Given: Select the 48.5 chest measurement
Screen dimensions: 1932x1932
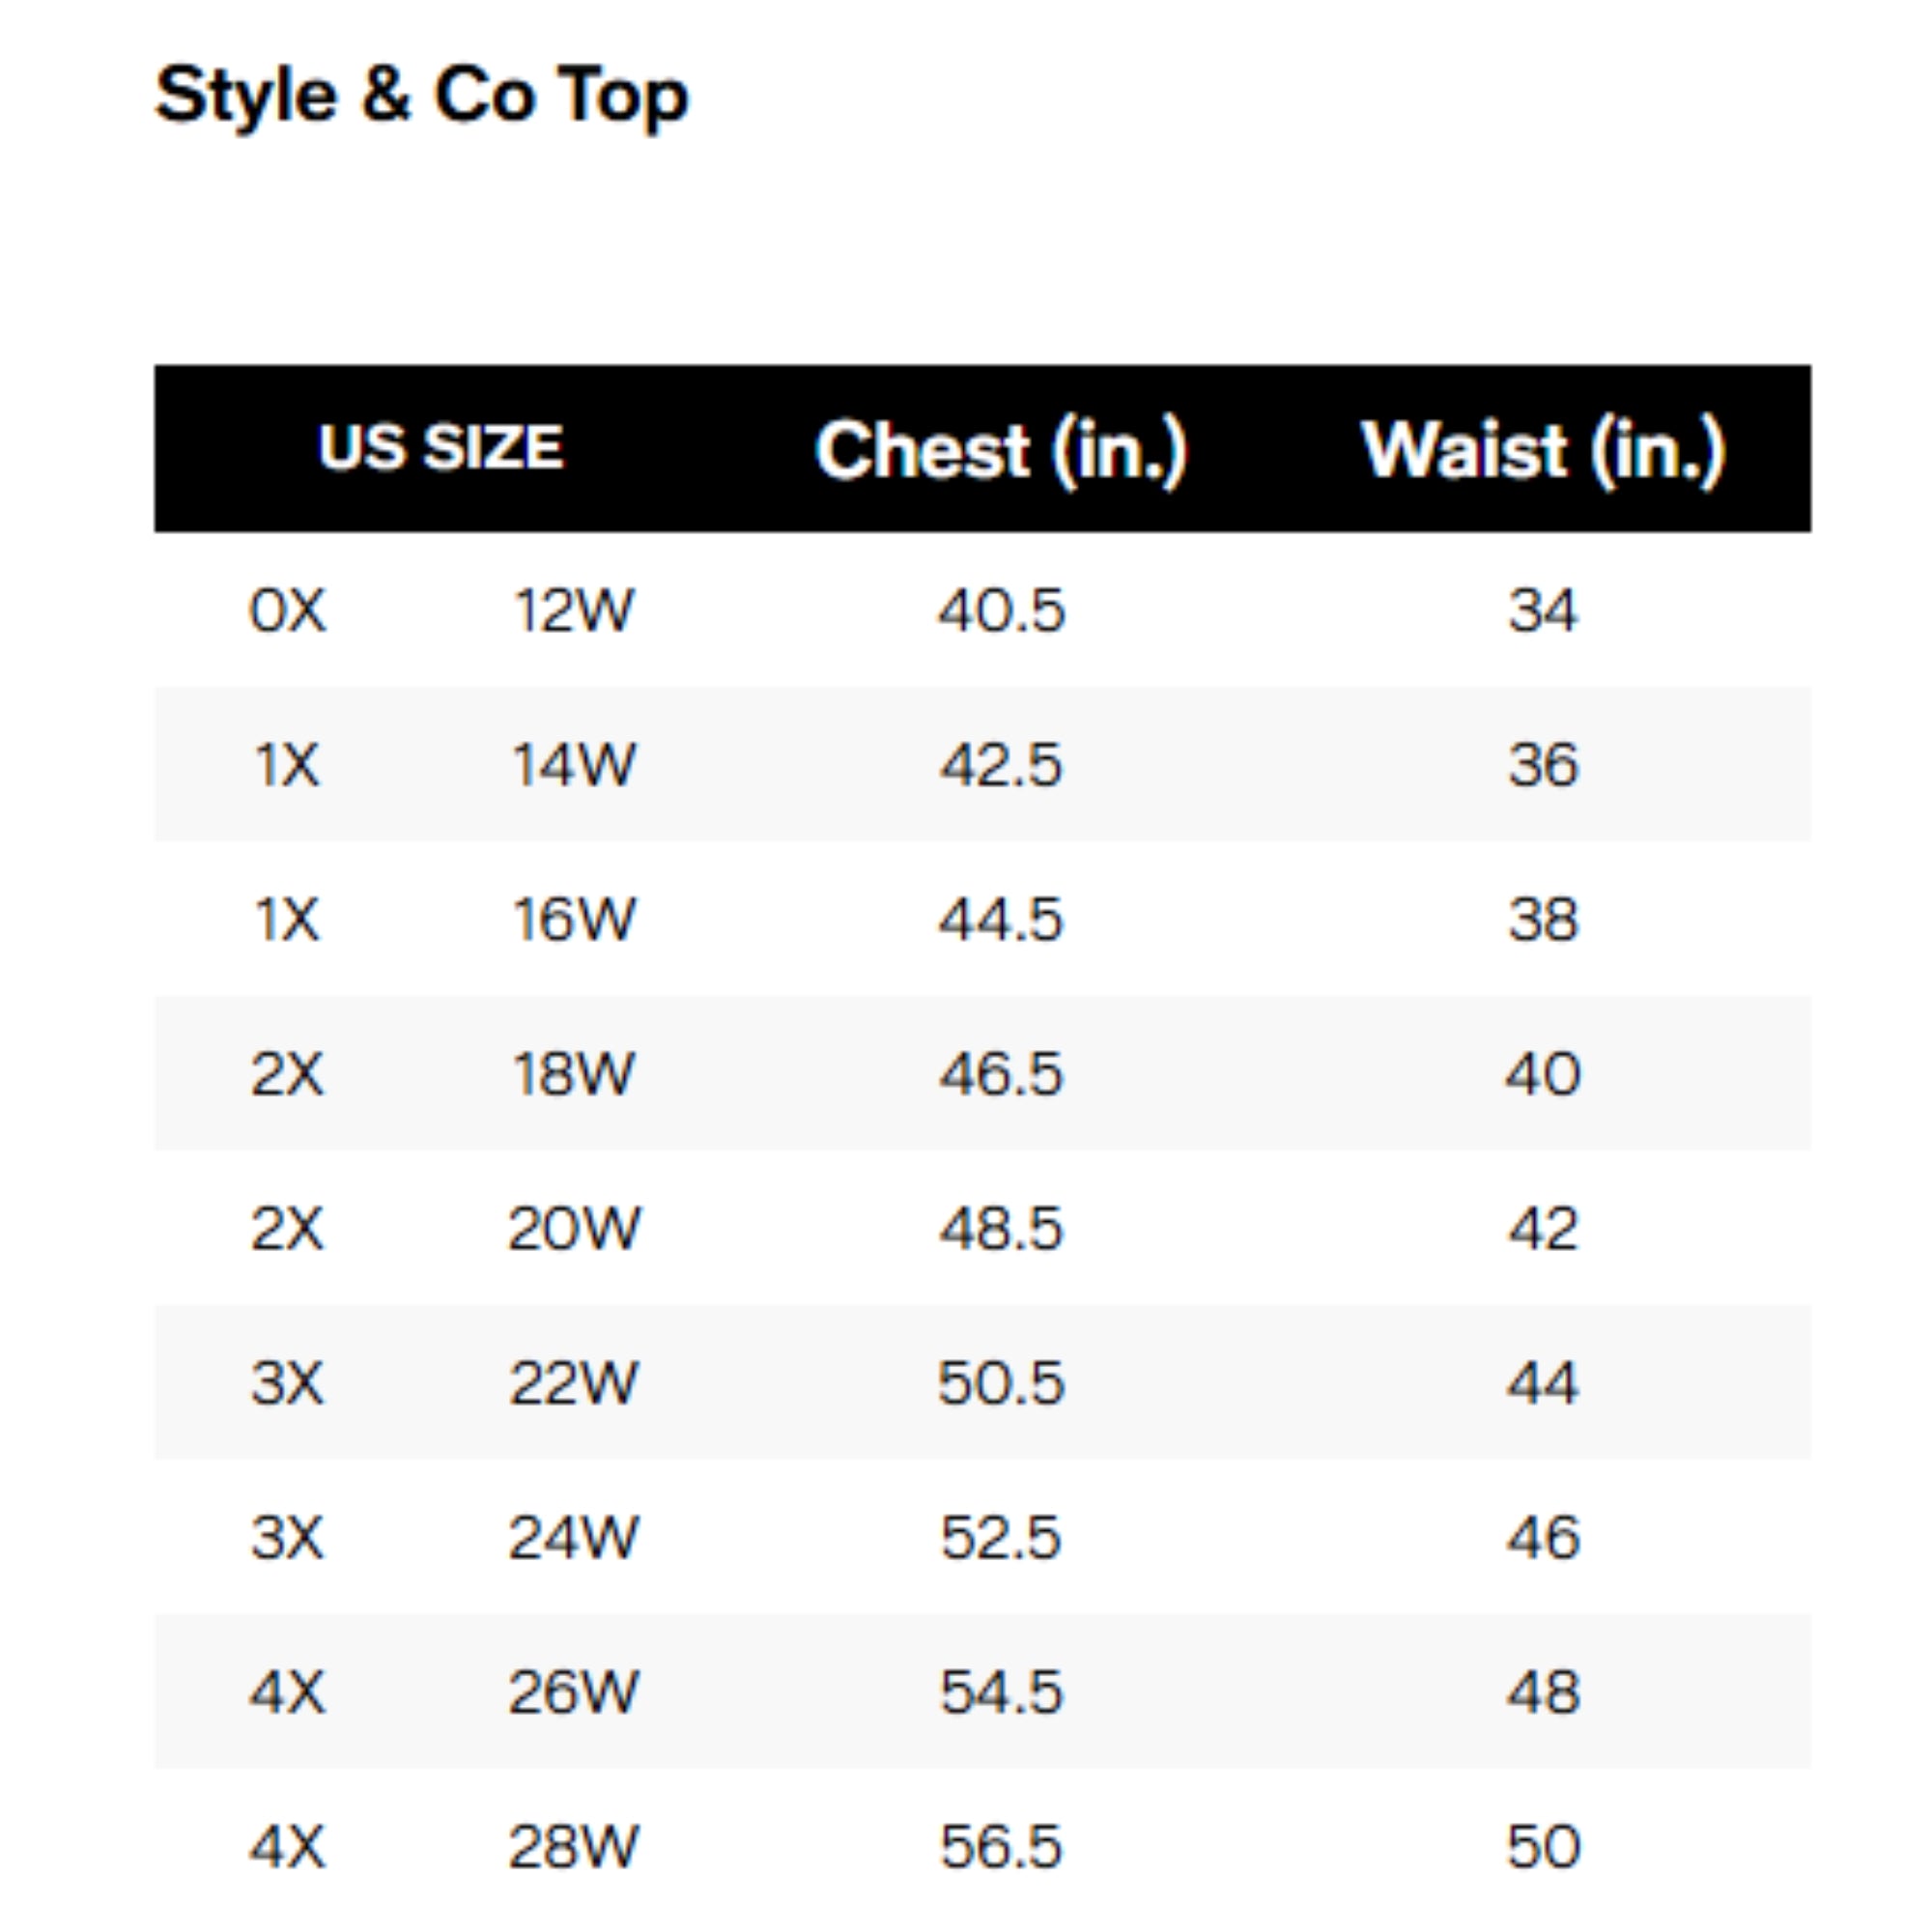Looking at the screenshot, I should pyautogui.click(x=1001, y=1228).
